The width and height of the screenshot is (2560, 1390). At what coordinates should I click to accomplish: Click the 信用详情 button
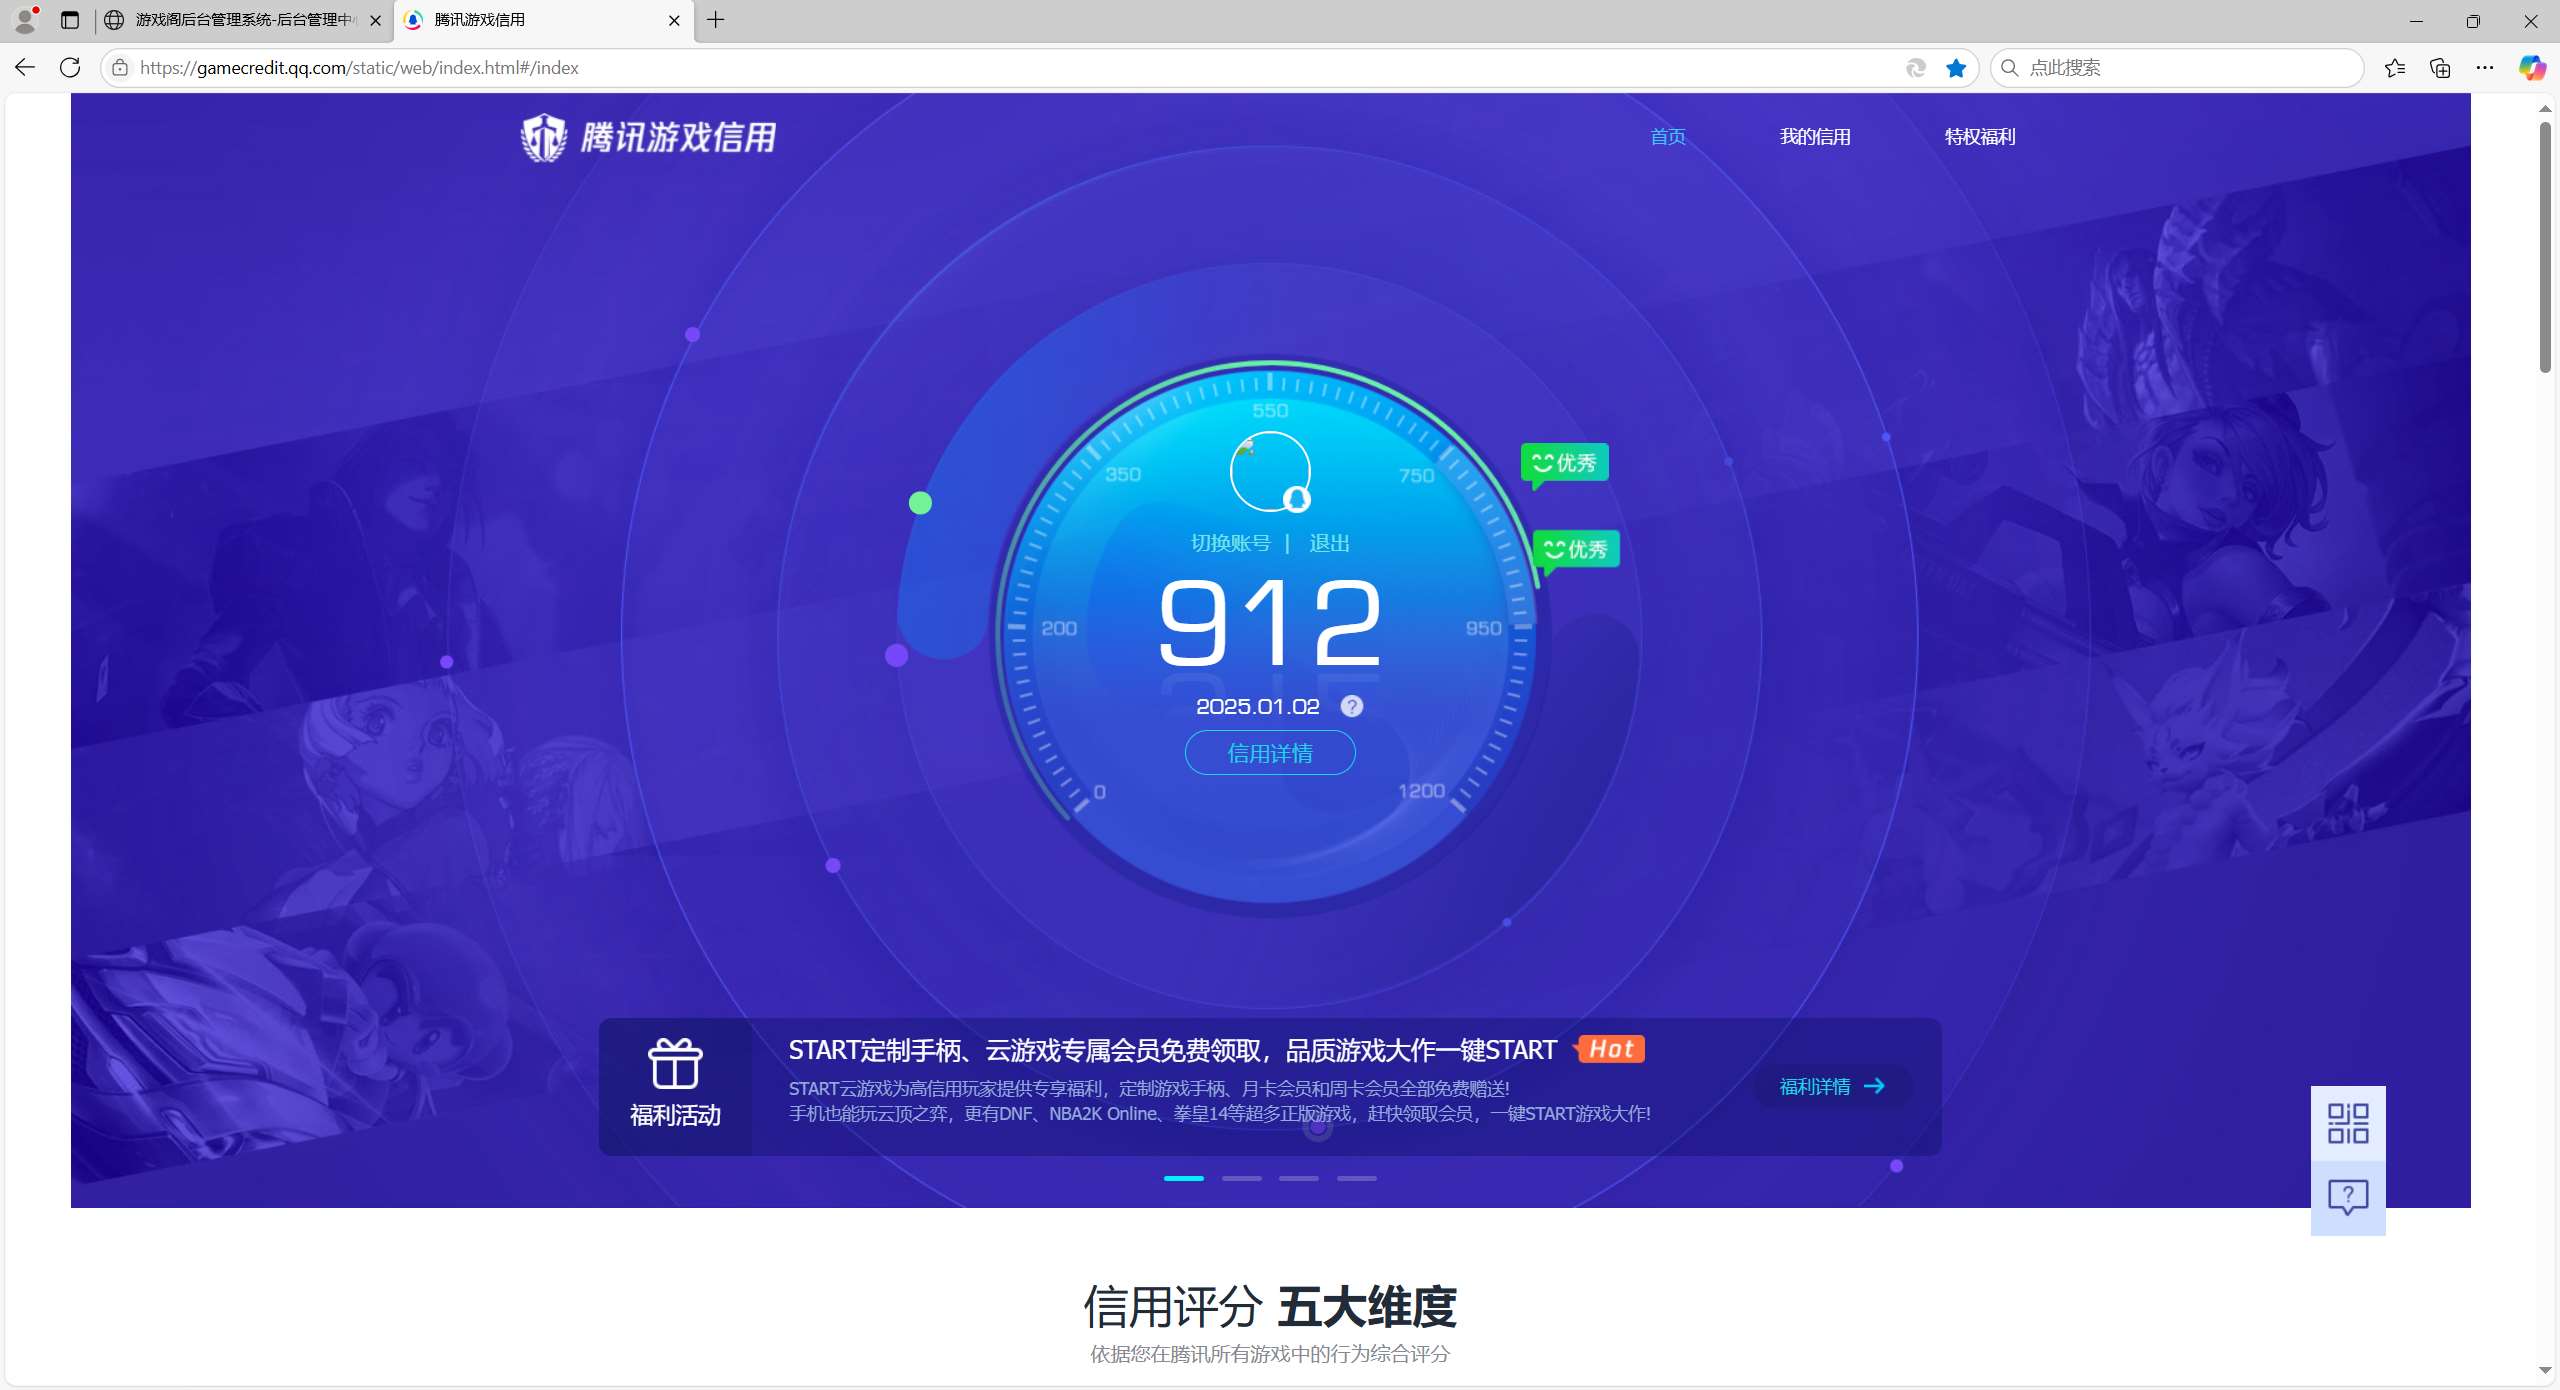pyautogui.click(x=1270, y=753)
